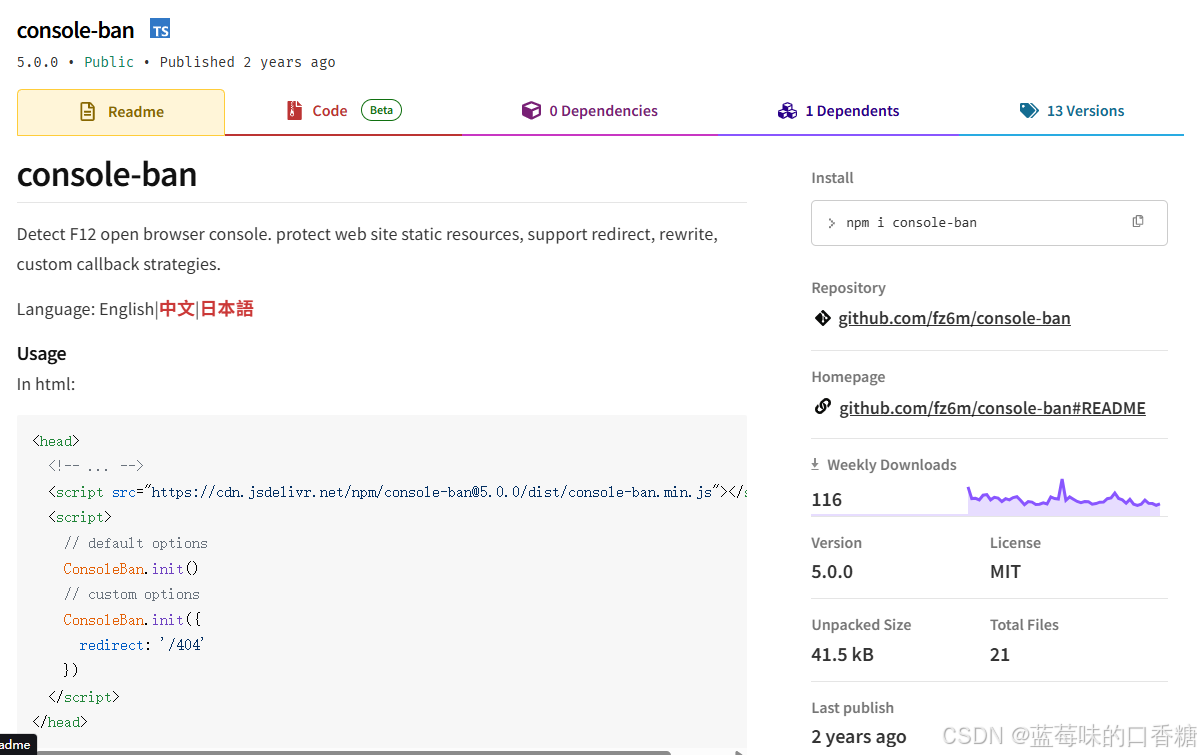Click the npm i console-ban install field
Viewport: 1201px width, 755px height.
(989, 222)
